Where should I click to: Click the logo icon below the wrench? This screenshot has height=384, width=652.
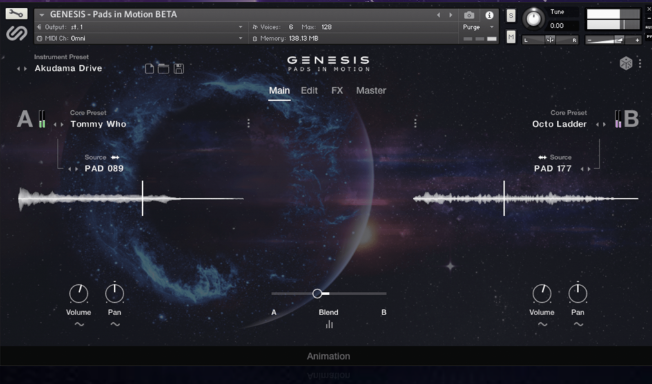click(17, 33)
